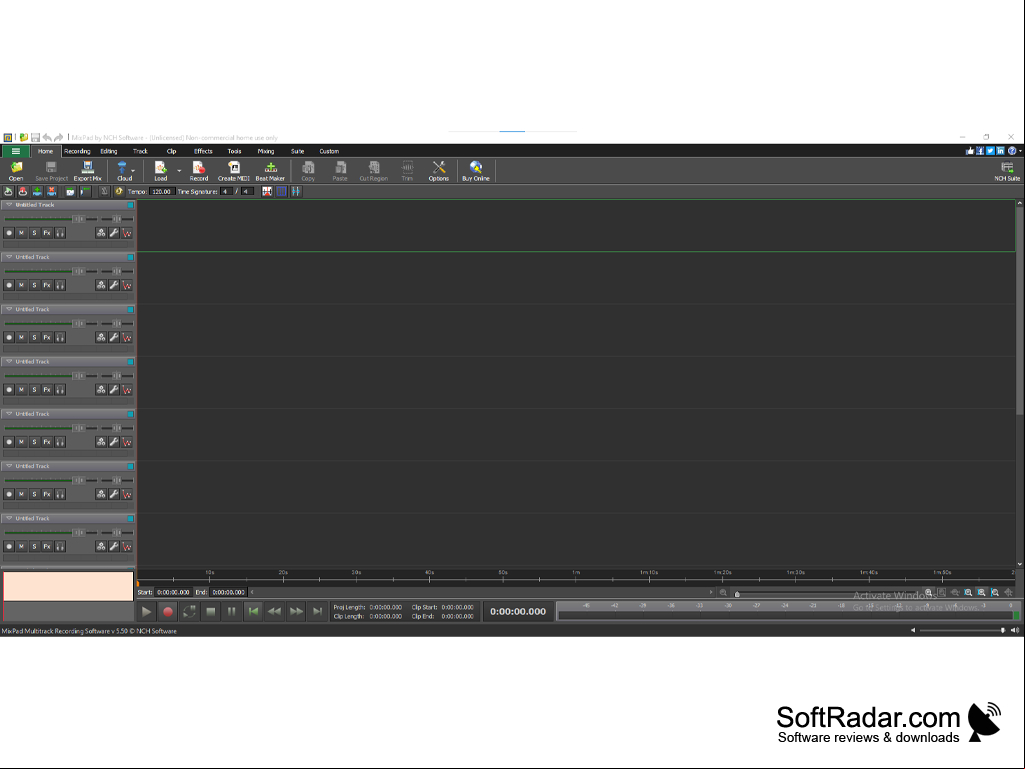Open the Cloud toolbar button
The width and height of the screenshot is (1025, 769).
(x=122, y=171)
